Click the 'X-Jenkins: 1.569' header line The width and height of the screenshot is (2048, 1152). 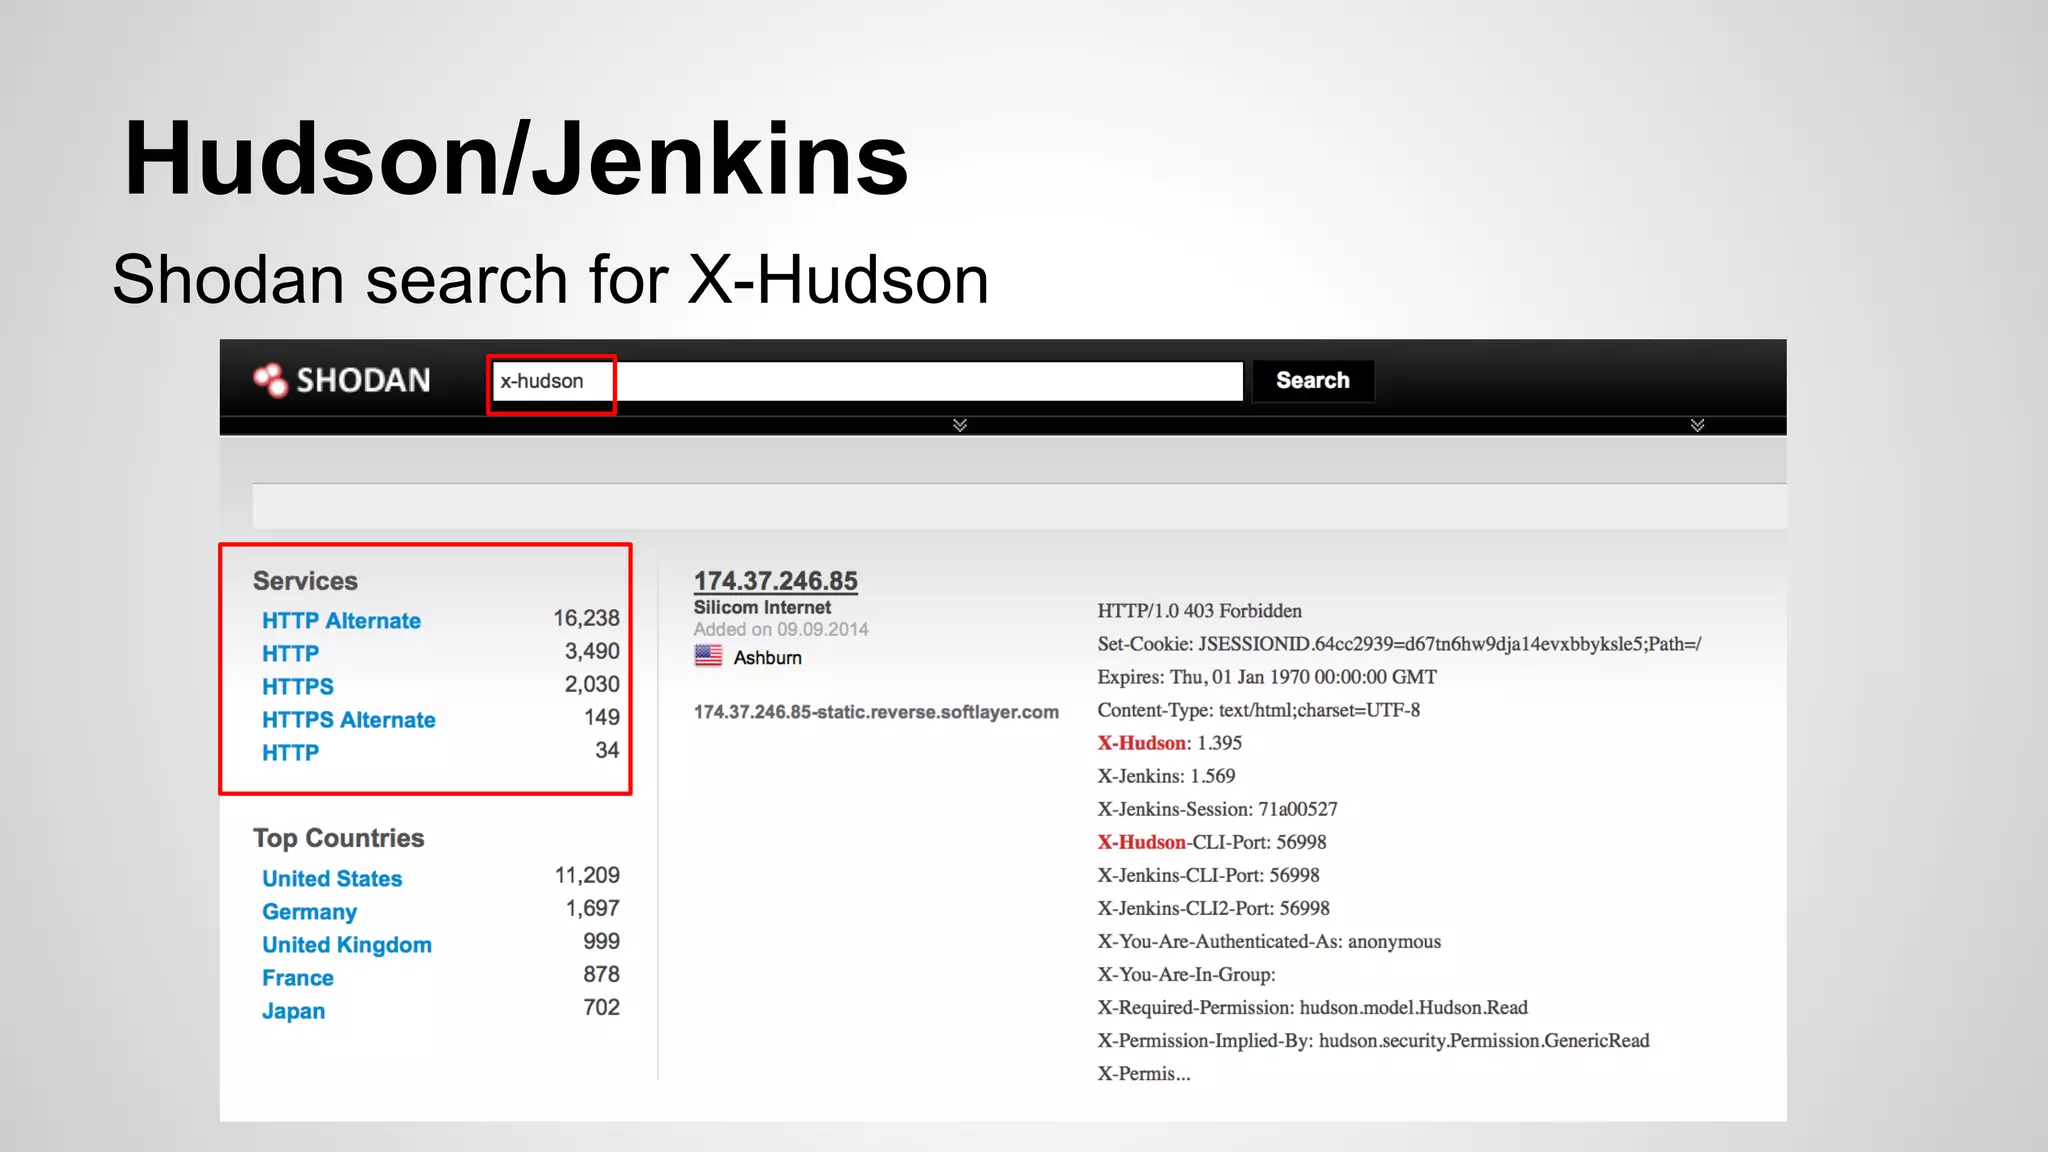tap(1166, 775)
